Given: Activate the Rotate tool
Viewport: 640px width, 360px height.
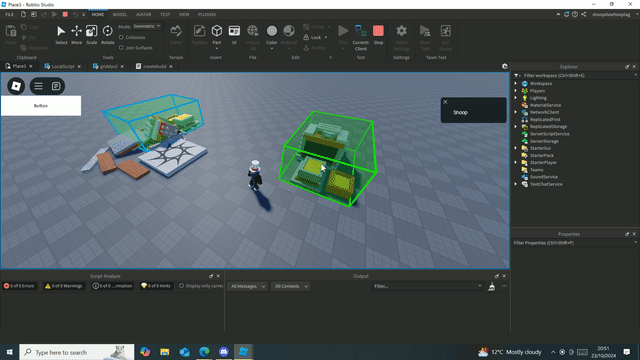Looking at the screenshot, I should coord(107,34).
